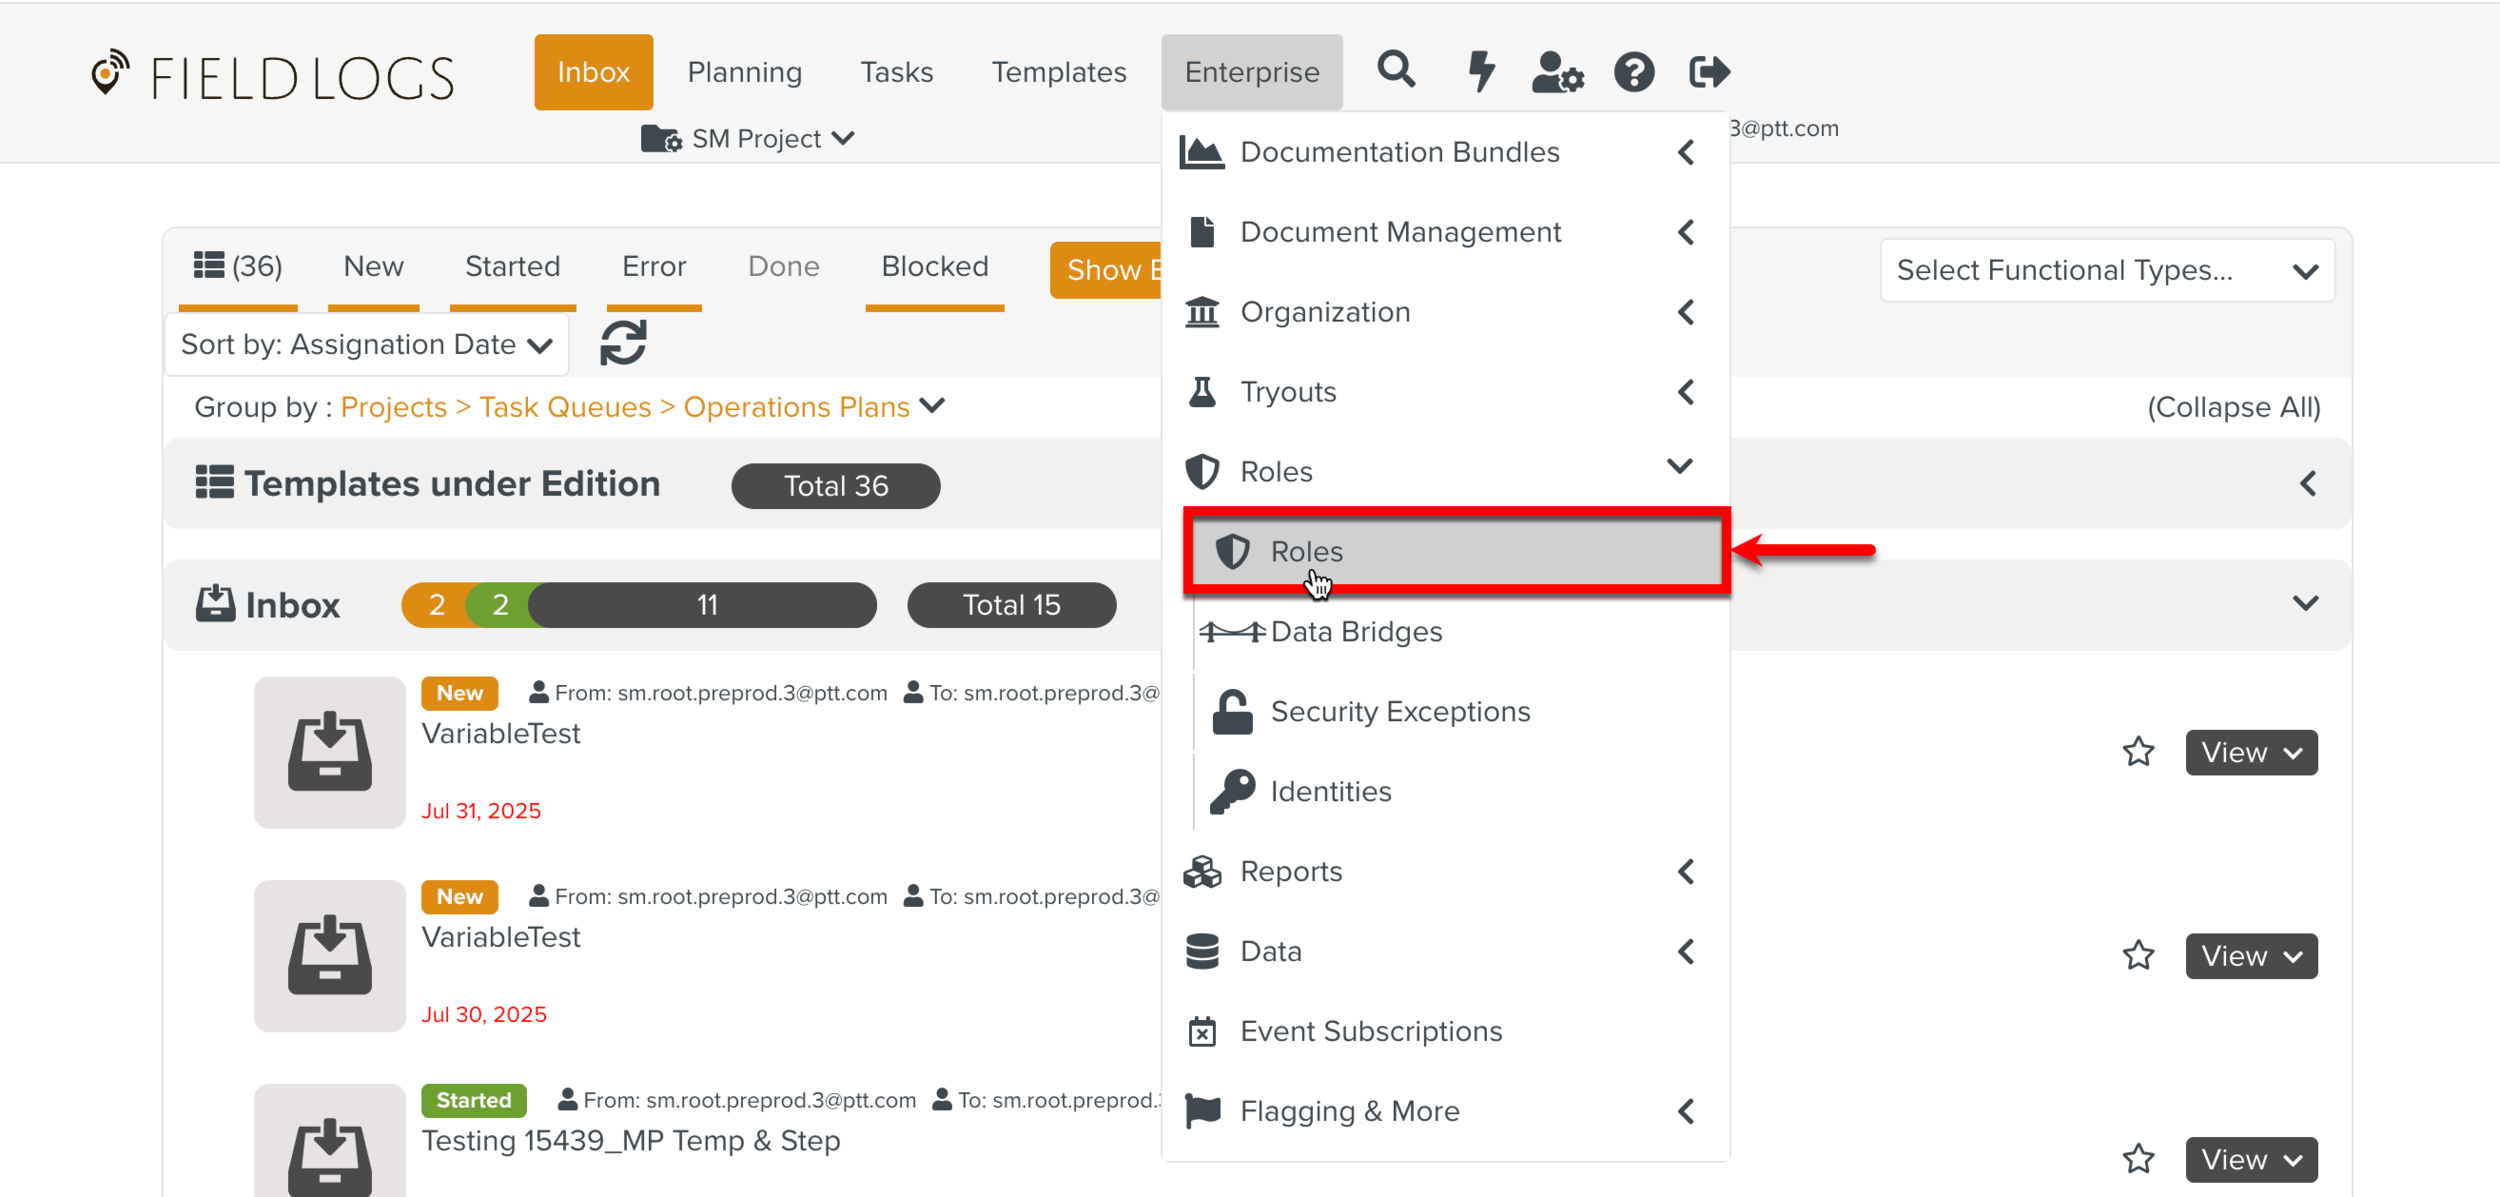Image resolution: width=2500 pixels, height=1197 pixels.
Task: Click View button for first VariableTest
Action: pos(2250,752)
